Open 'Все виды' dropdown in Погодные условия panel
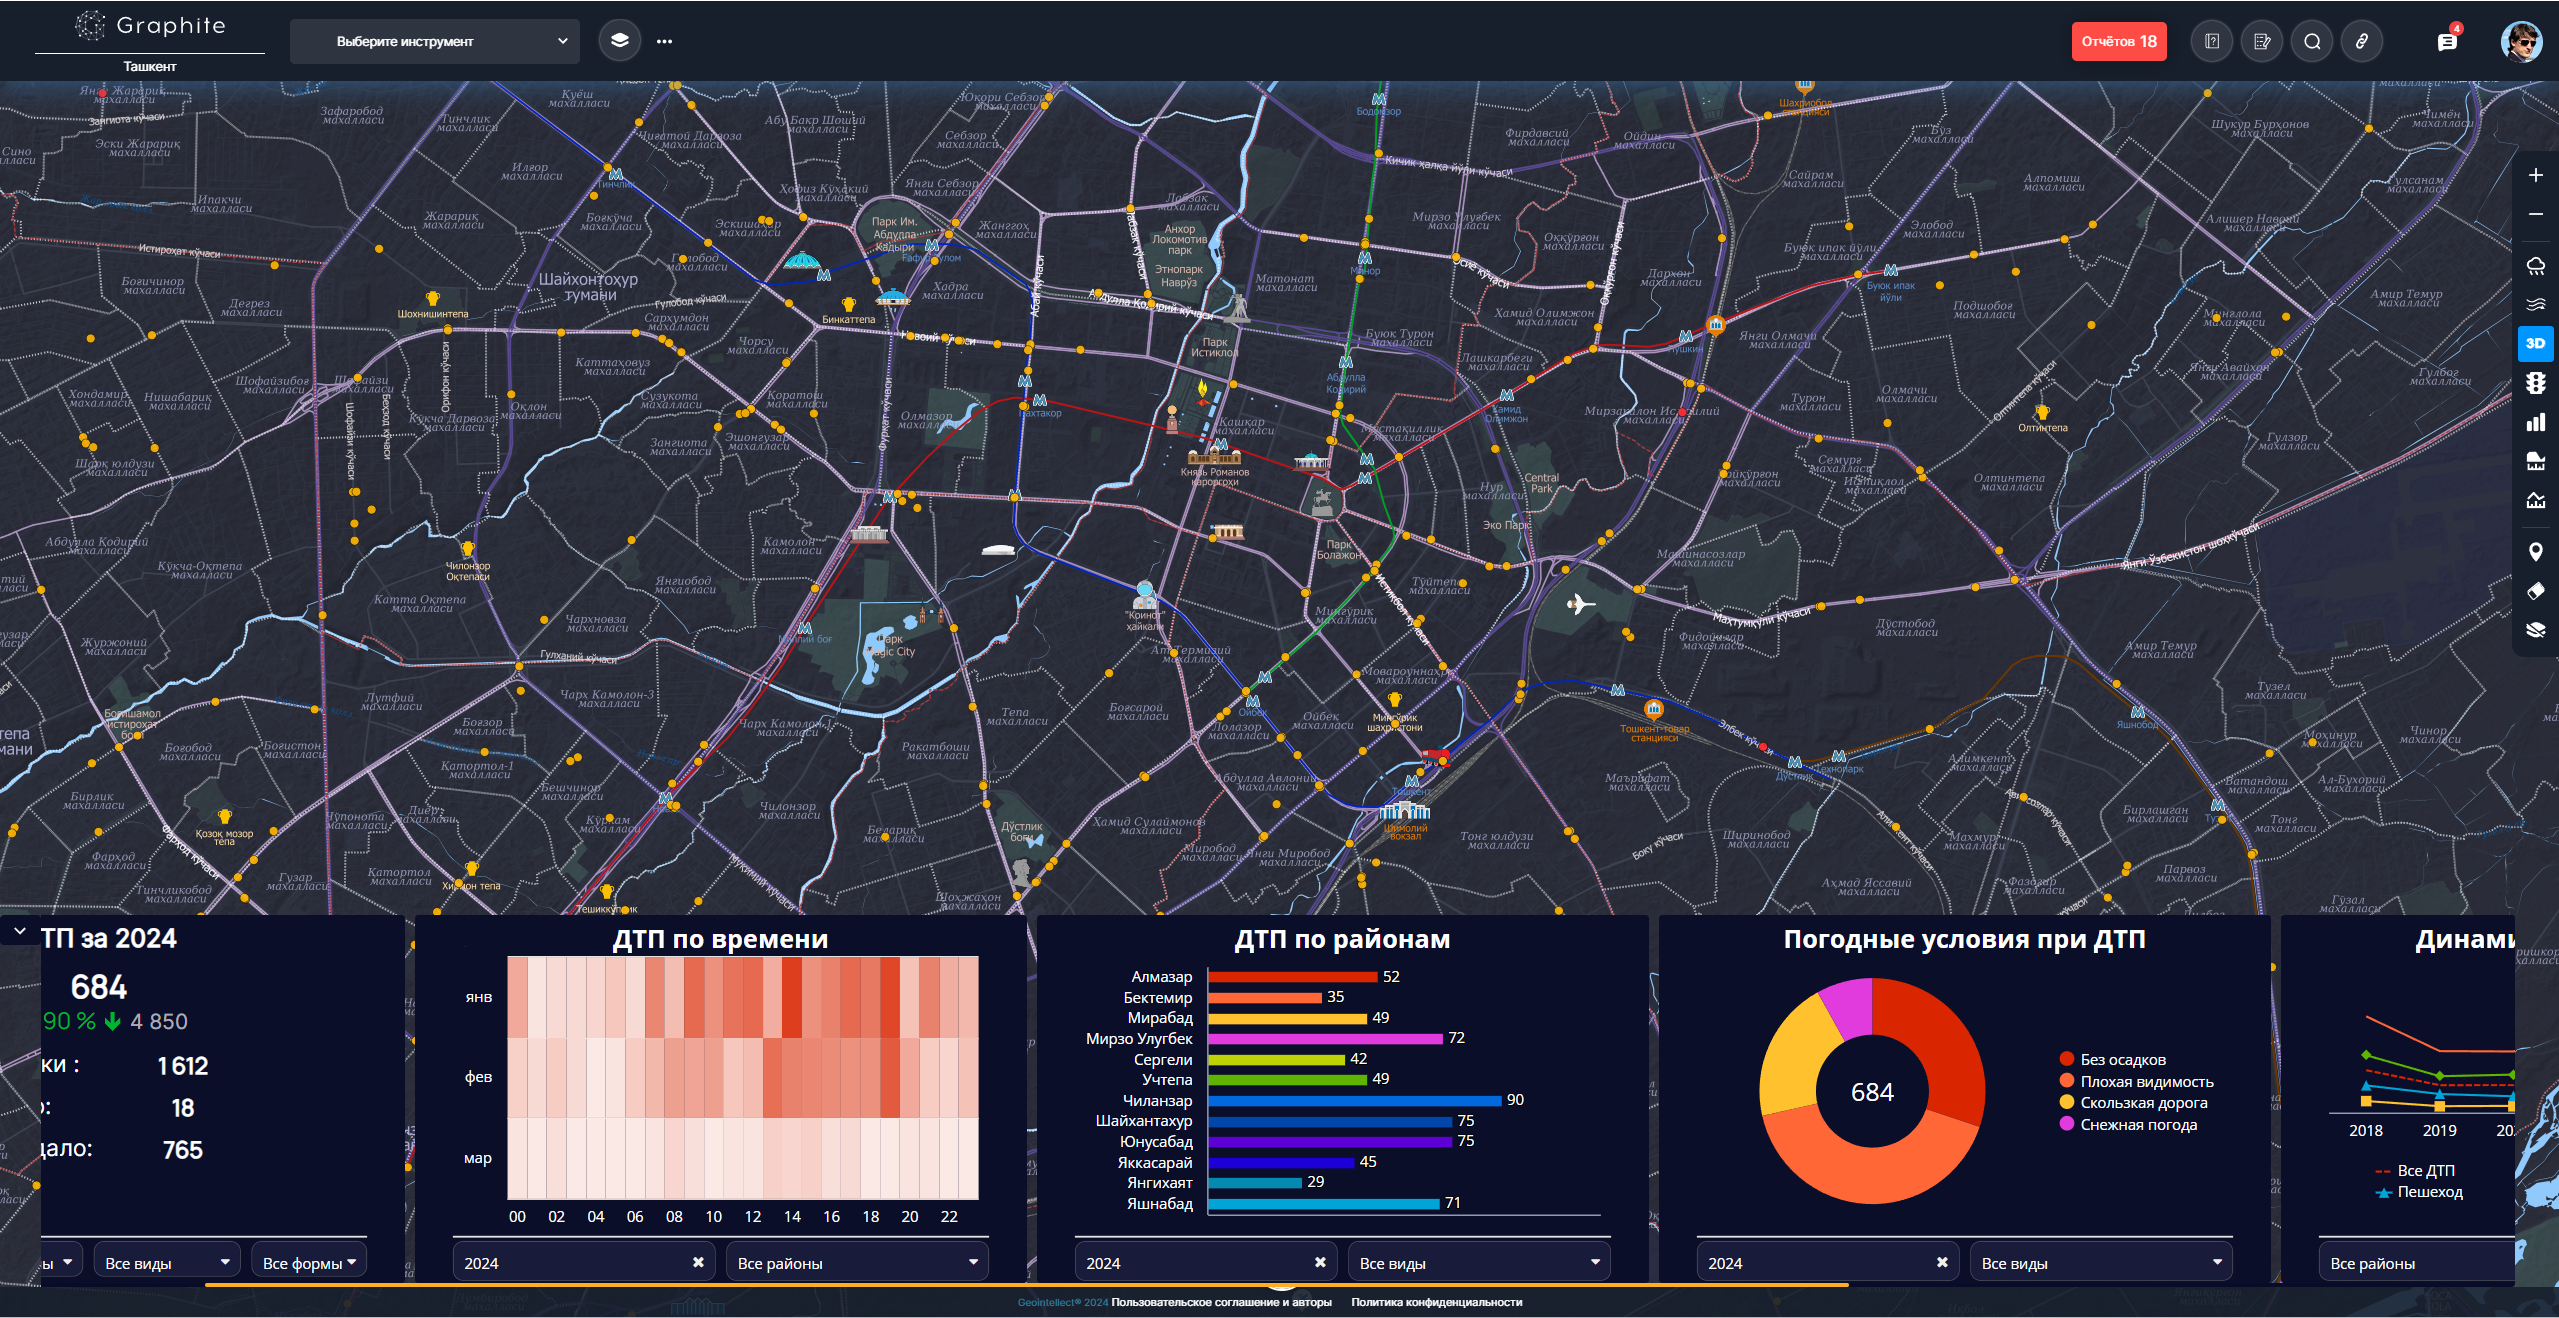Image resolution: width=2559 pixels, height=1318 pixels. (x=2101, y=1263)
